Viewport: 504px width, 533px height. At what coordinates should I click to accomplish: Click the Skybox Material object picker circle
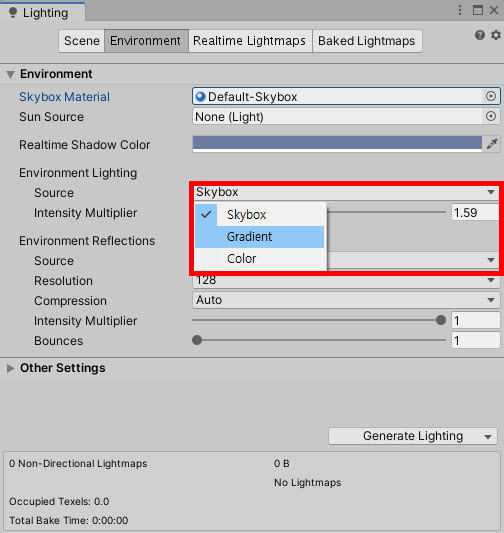tap(490, 97)
